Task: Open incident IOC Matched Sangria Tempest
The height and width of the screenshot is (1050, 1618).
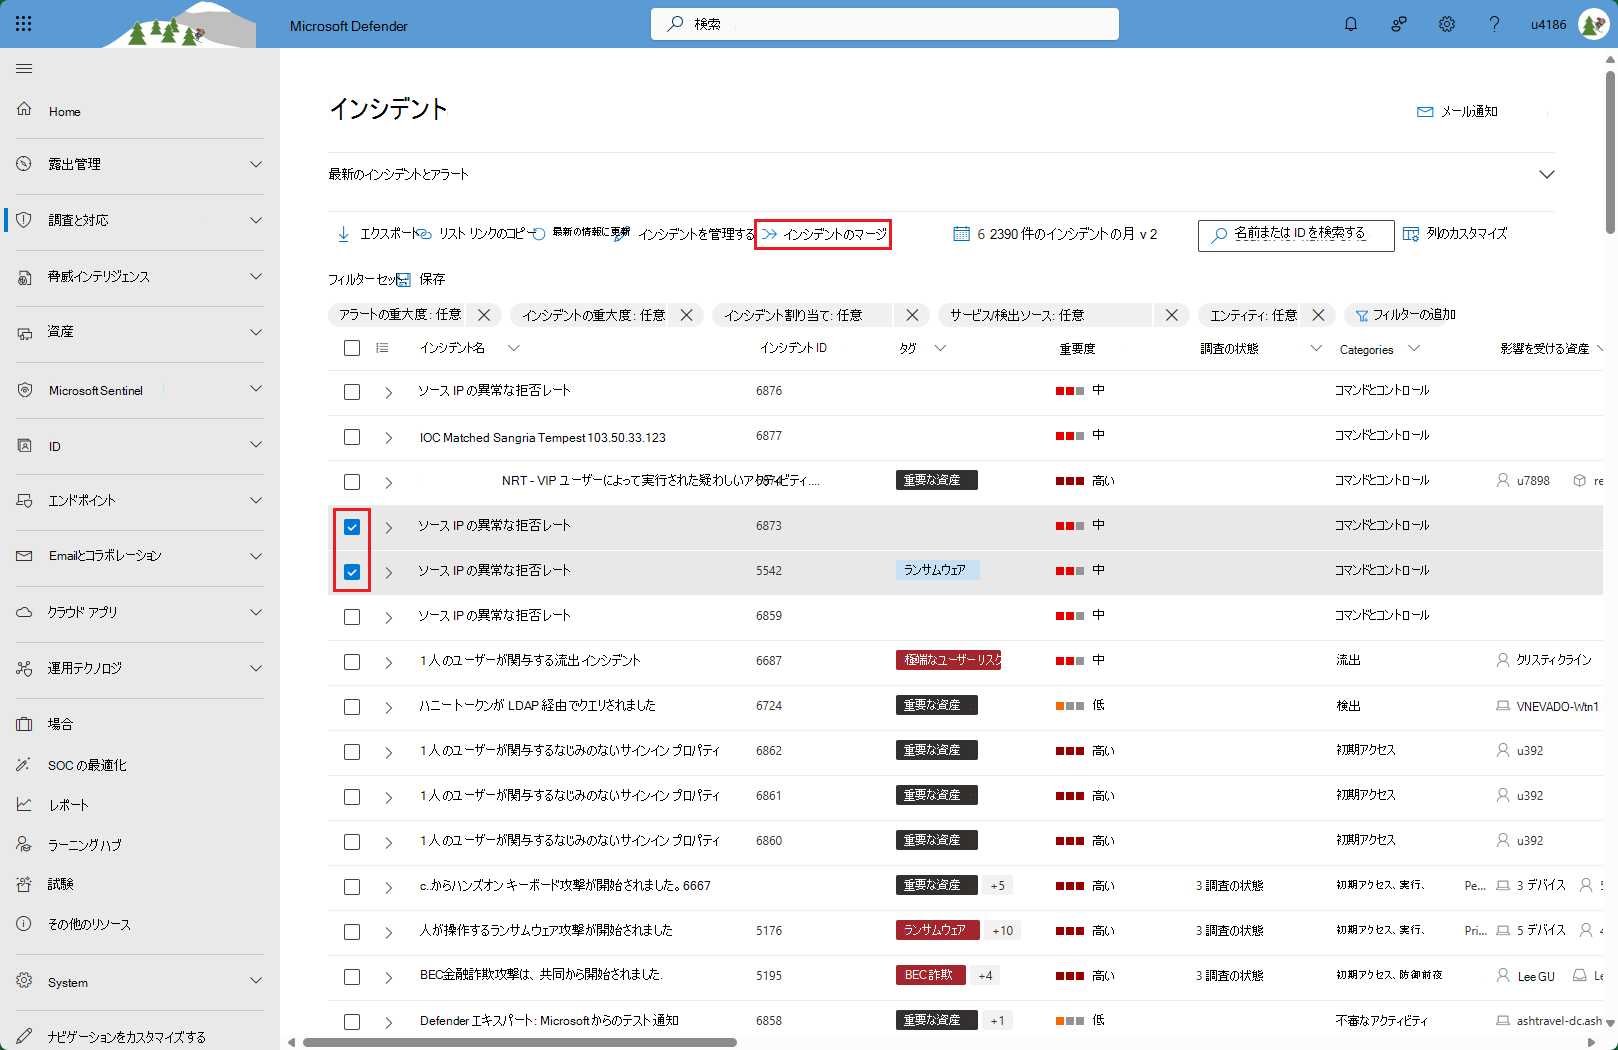Action: (542, 438)
